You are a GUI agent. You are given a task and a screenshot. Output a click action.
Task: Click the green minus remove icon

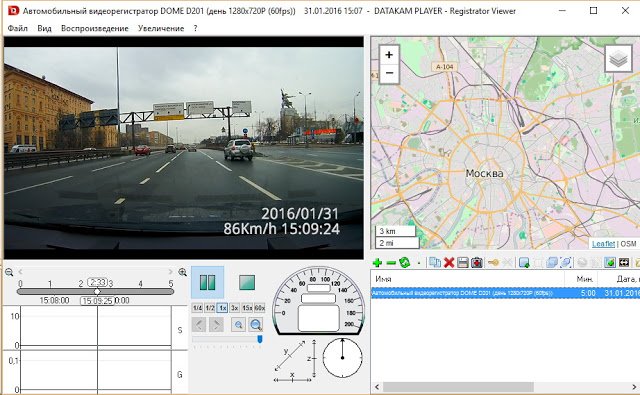pyautogui.click(x=391, y=263)
